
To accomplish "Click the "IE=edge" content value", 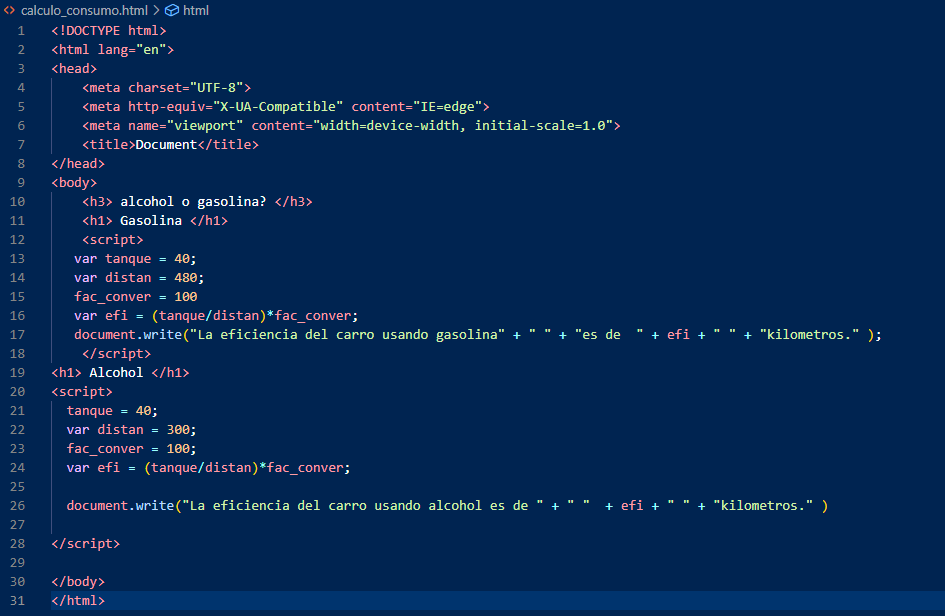I will tap(447, 107).
